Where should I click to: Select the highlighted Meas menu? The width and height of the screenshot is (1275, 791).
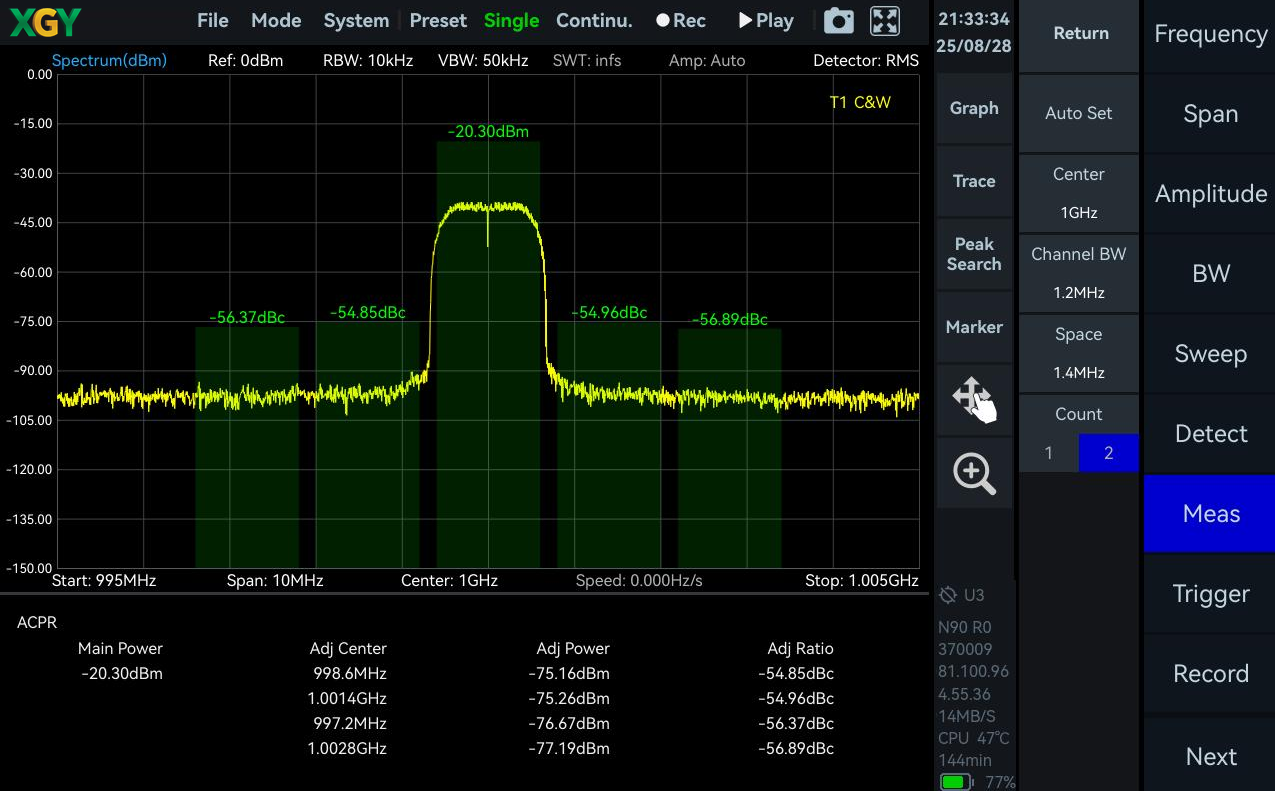tap(1210, 514)
